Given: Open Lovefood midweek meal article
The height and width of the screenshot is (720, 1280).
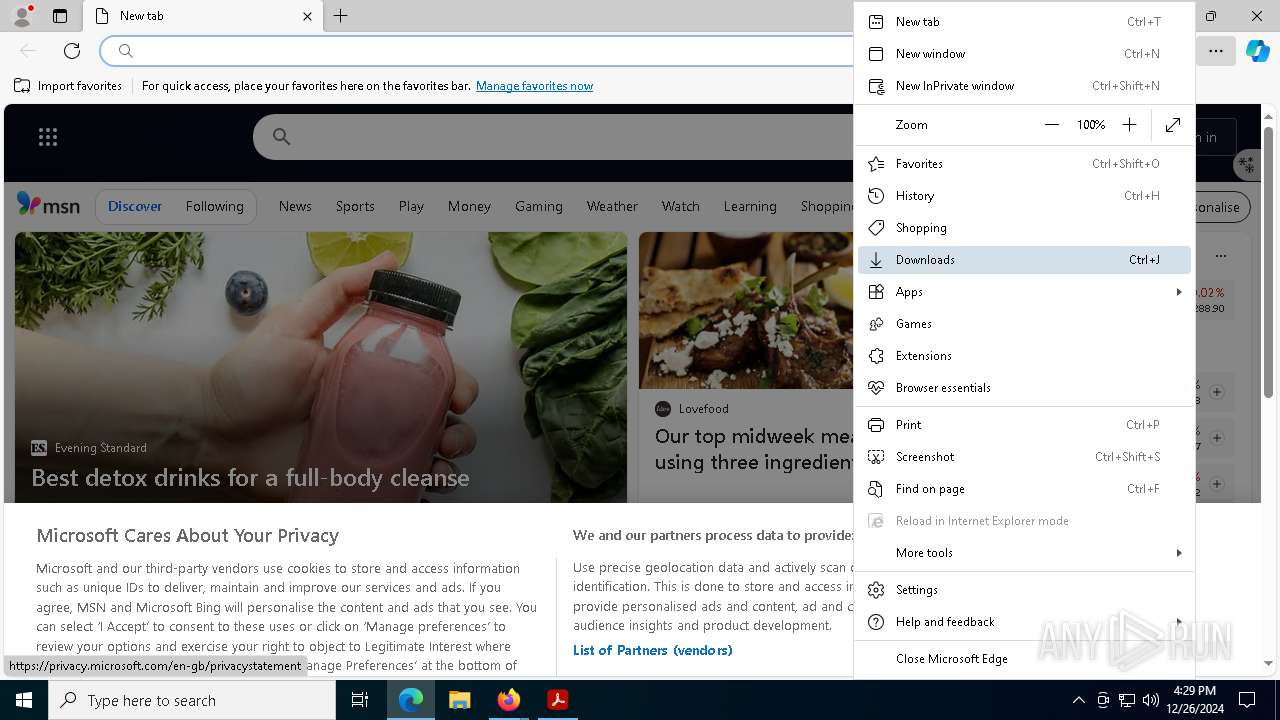Looking at the screenshot, I should 754,449.
